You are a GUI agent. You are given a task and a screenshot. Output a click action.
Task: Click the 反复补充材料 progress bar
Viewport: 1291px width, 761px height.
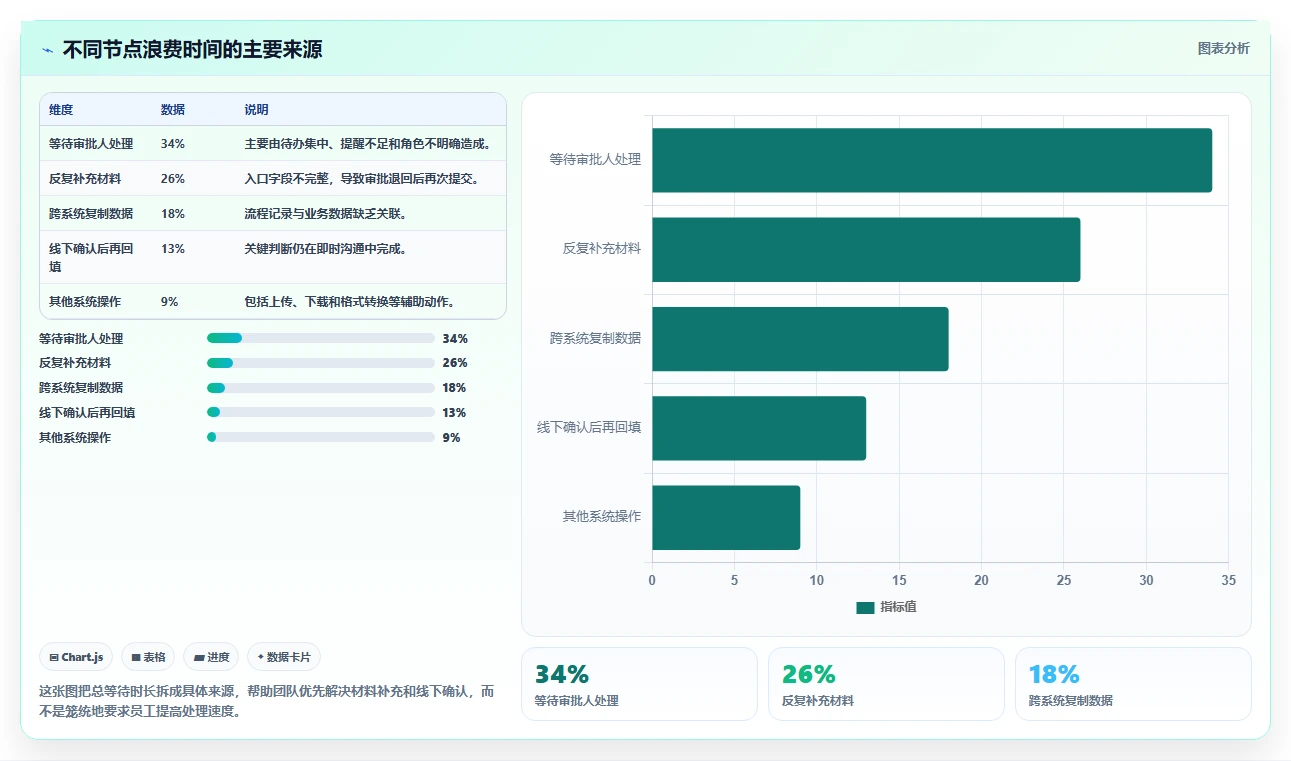coord(320,363)
